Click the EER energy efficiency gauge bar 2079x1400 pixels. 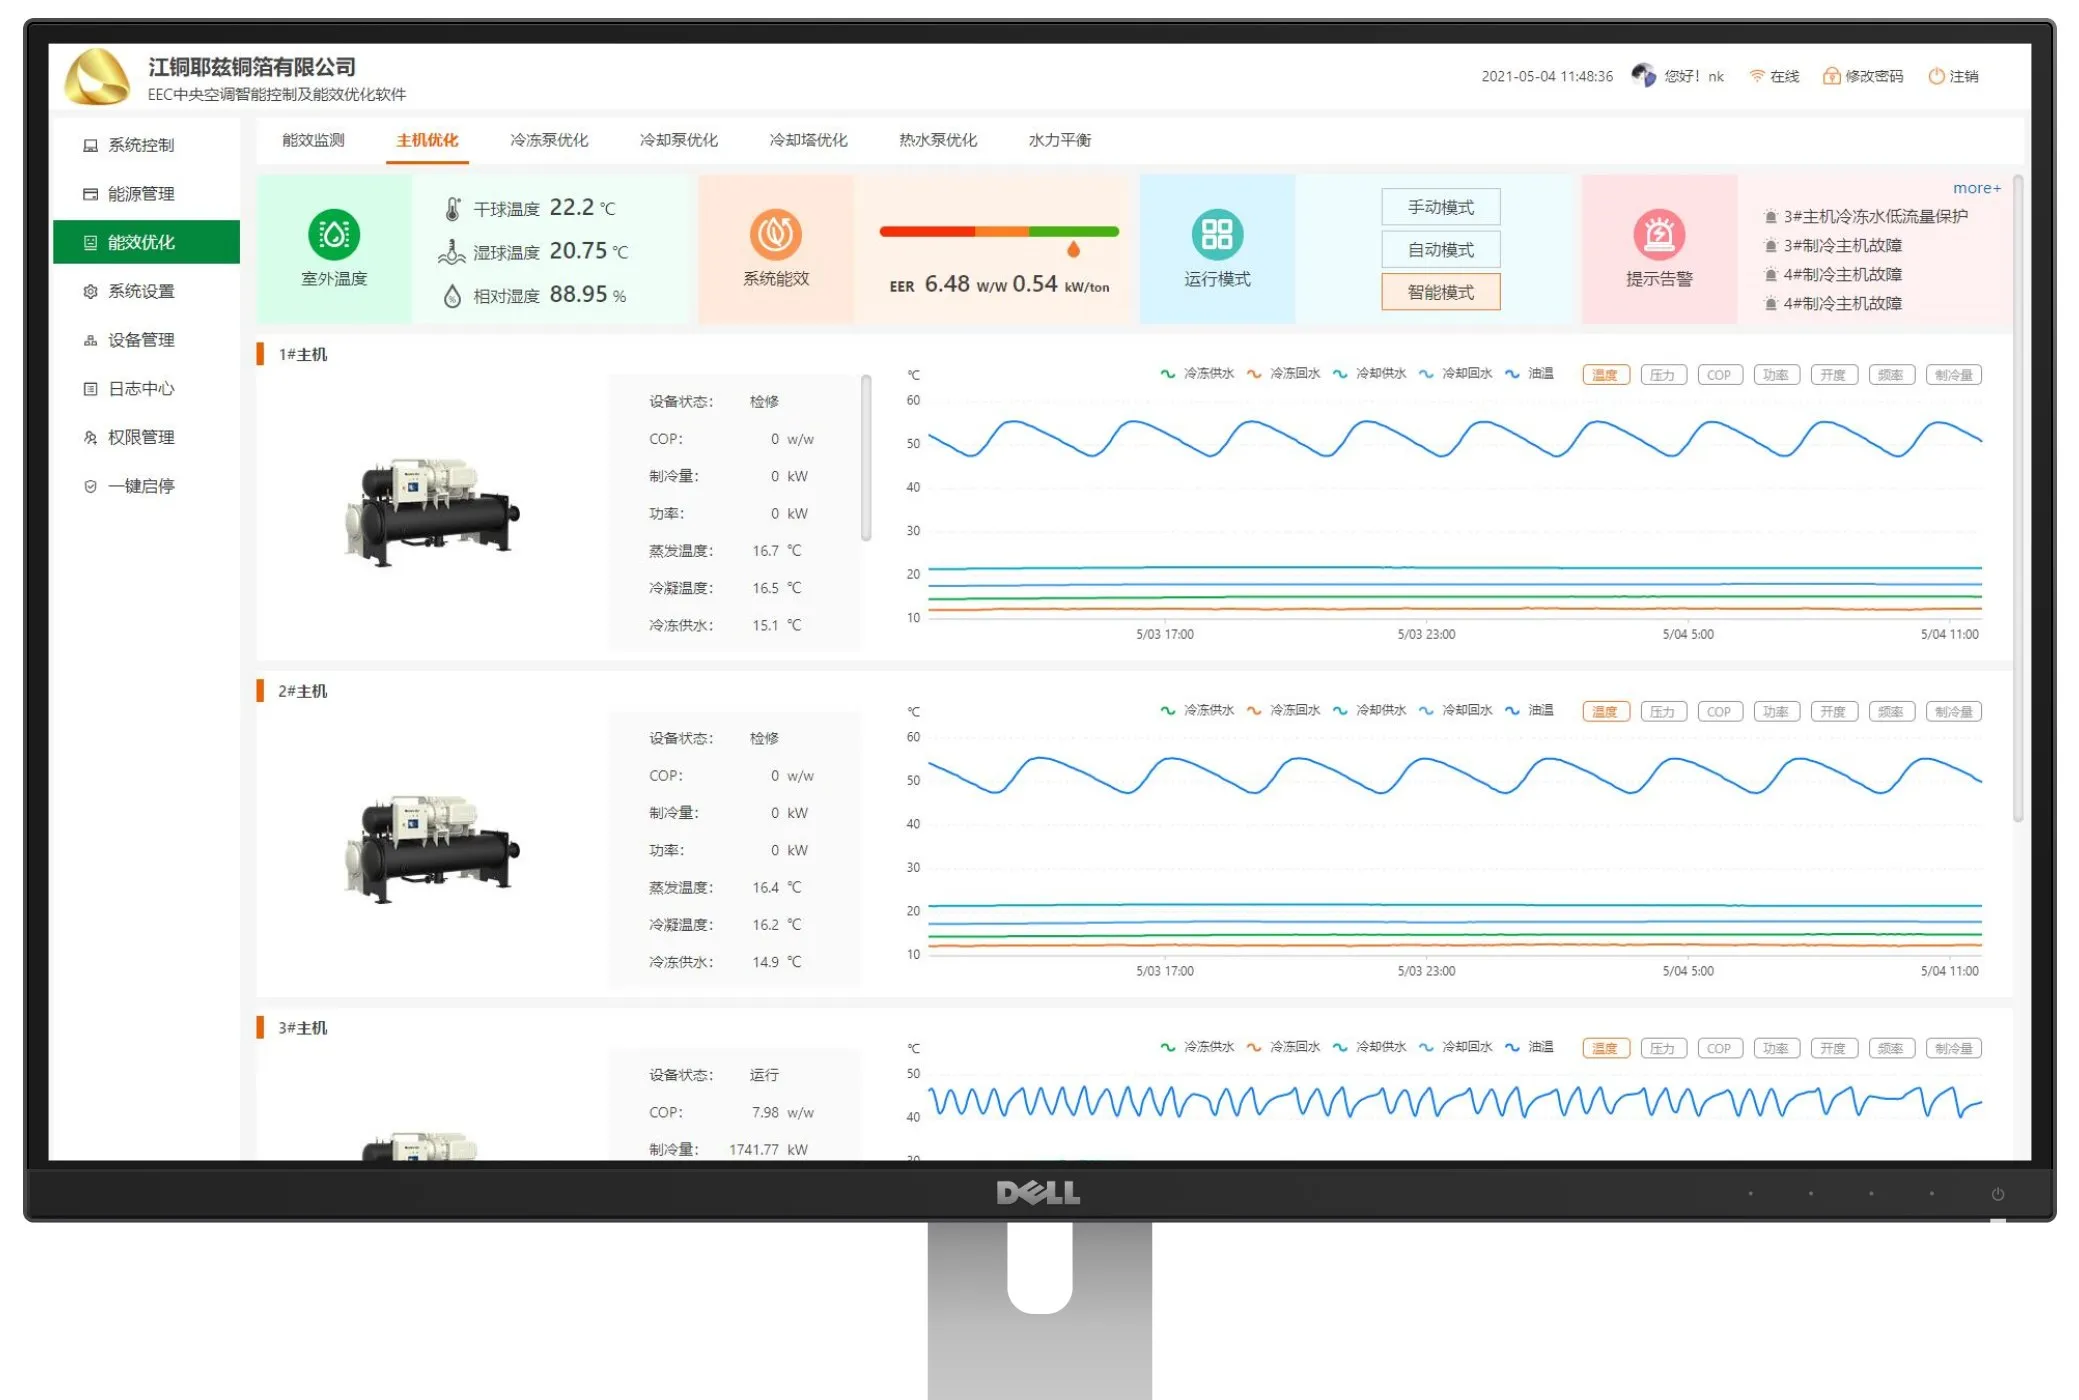[x=998, y=231]
